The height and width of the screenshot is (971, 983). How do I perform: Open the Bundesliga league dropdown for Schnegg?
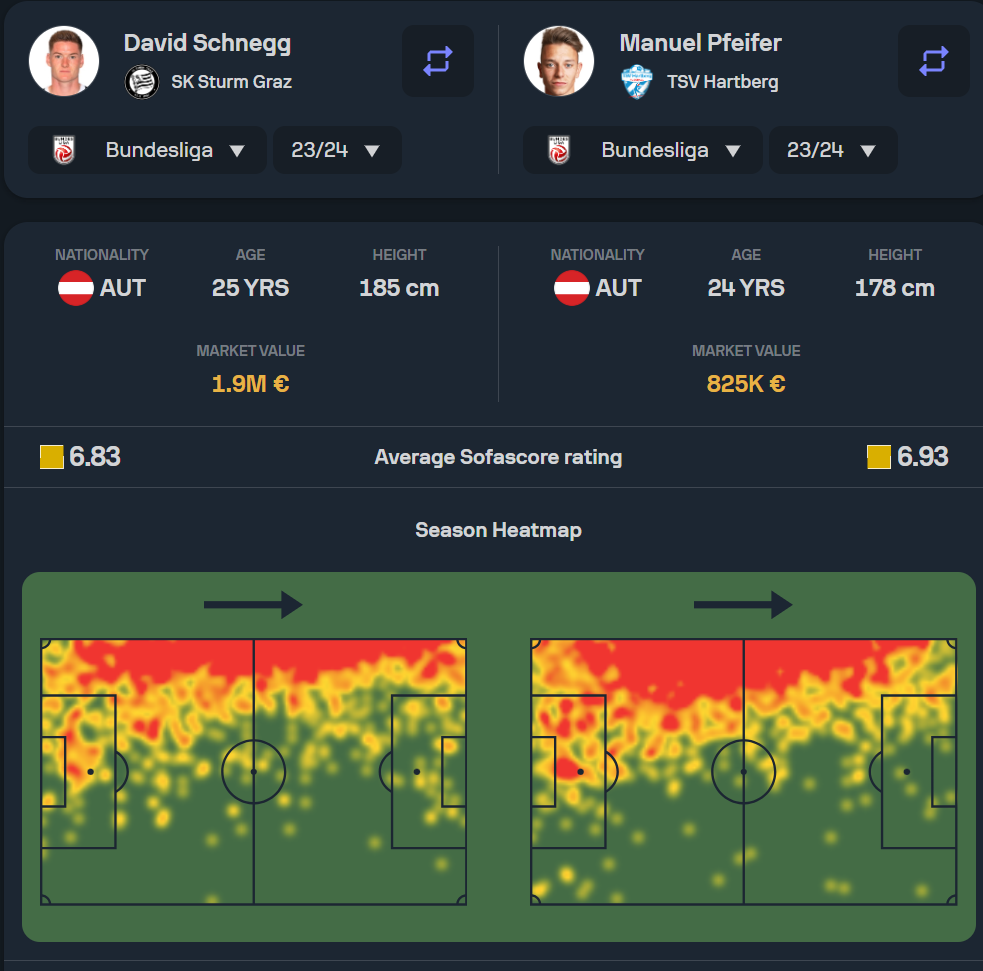tap(147, 150)
